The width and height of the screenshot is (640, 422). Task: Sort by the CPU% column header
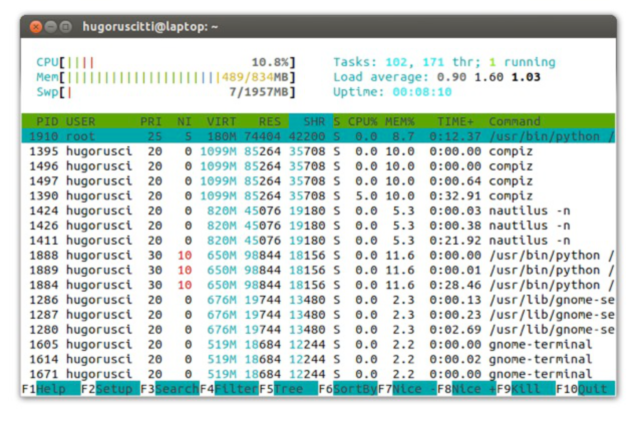pos(362,121)
